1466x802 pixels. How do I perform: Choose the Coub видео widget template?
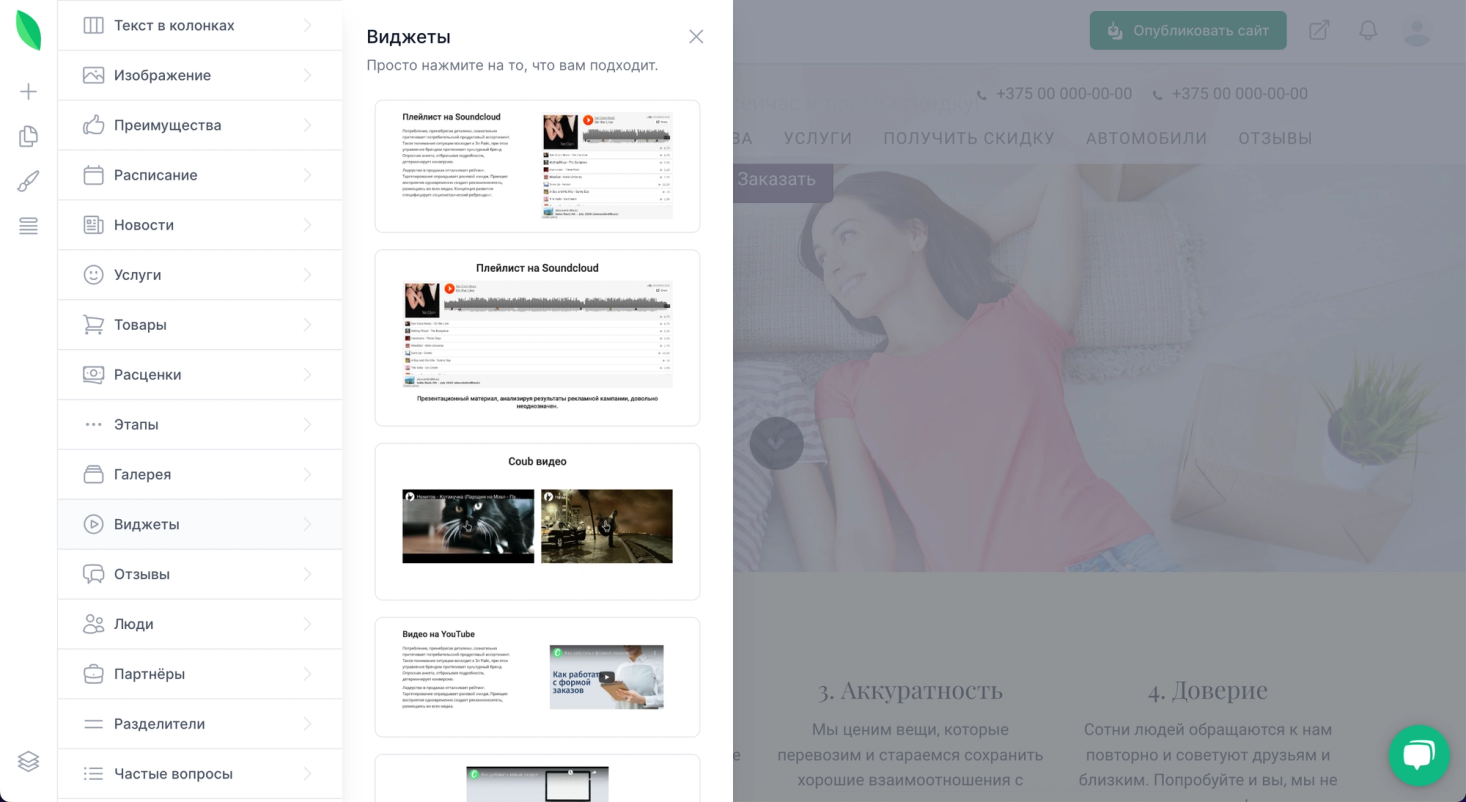(x=537, y=522)
